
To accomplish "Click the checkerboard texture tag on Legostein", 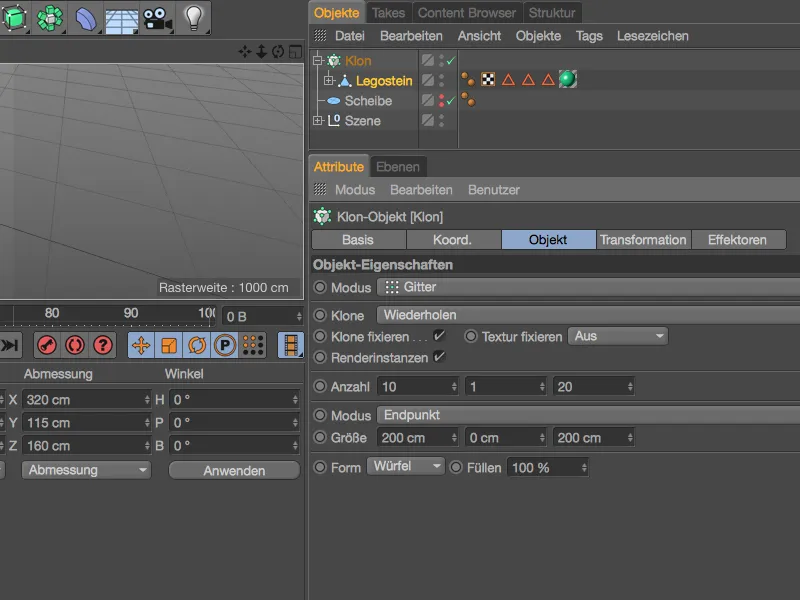I will point(488,80).
